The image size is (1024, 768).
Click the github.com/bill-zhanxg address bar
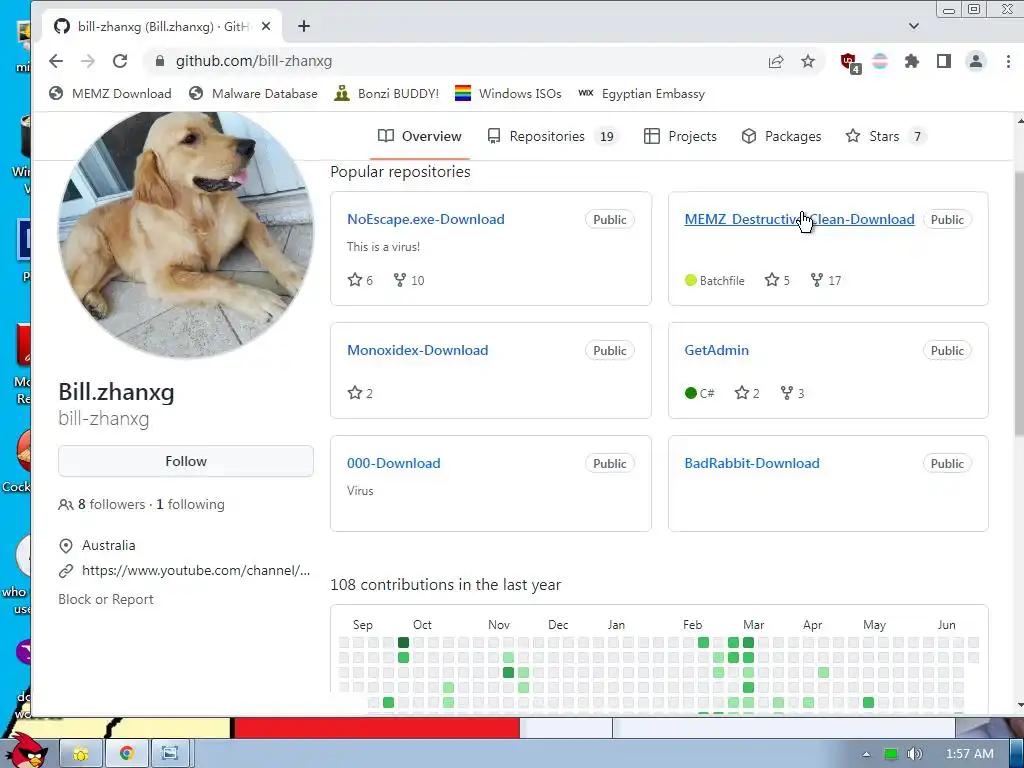pos(457,61)
